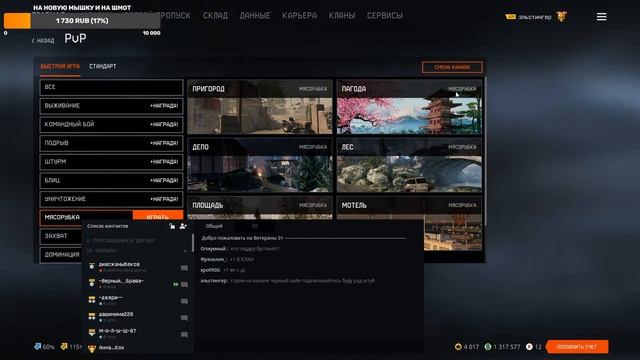Choose the Пригород map thumbnail
The height and width of the screenshot is (360, 640).
pos(260,107)
